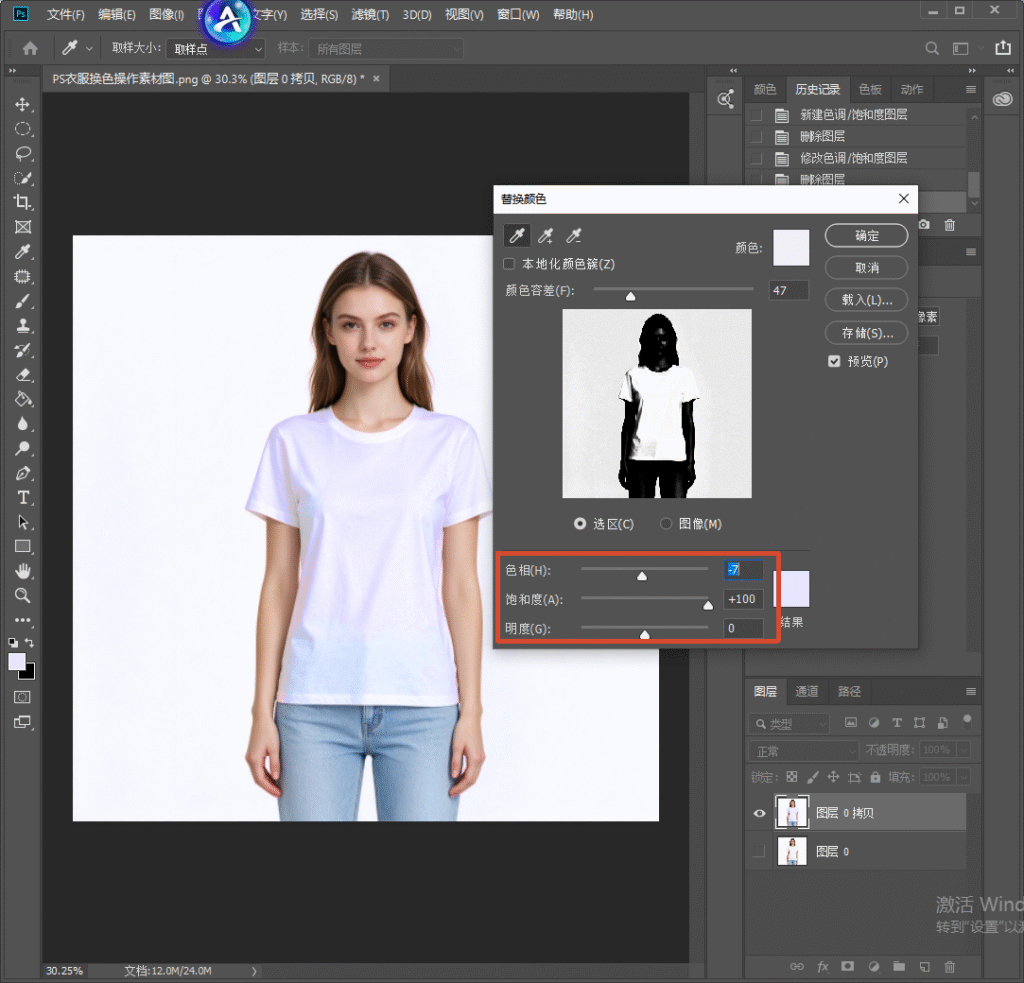Click the 载入(L)... button
Viewport: 1024px width, 983px height.
[x=867, y=300]
